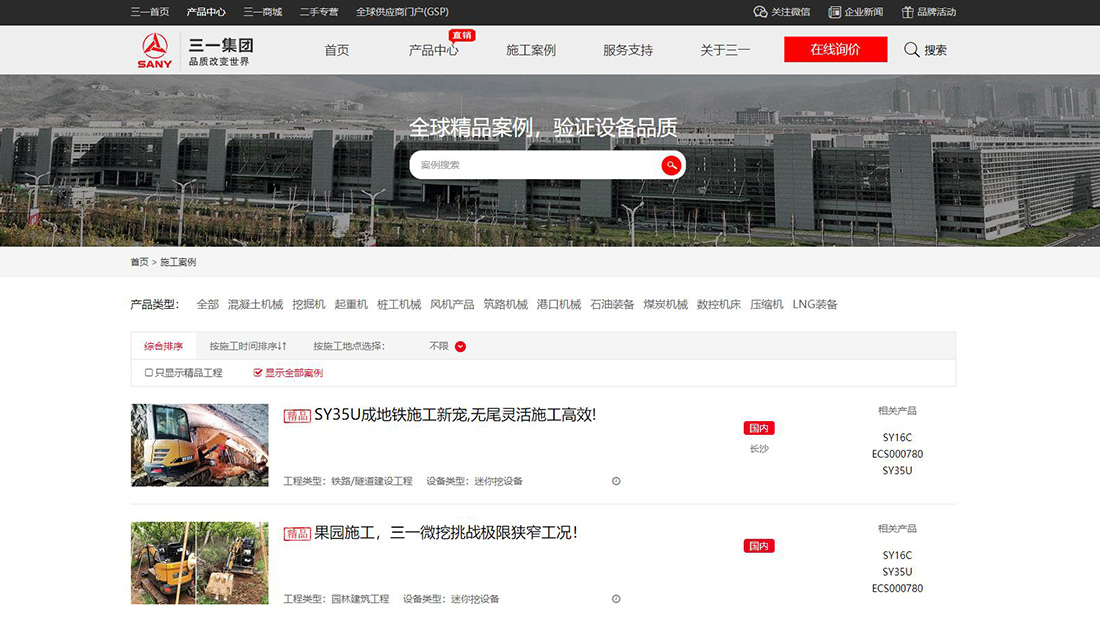
Task: Toggle 显示全部案例 checkbox
Action: pos(257,373)
